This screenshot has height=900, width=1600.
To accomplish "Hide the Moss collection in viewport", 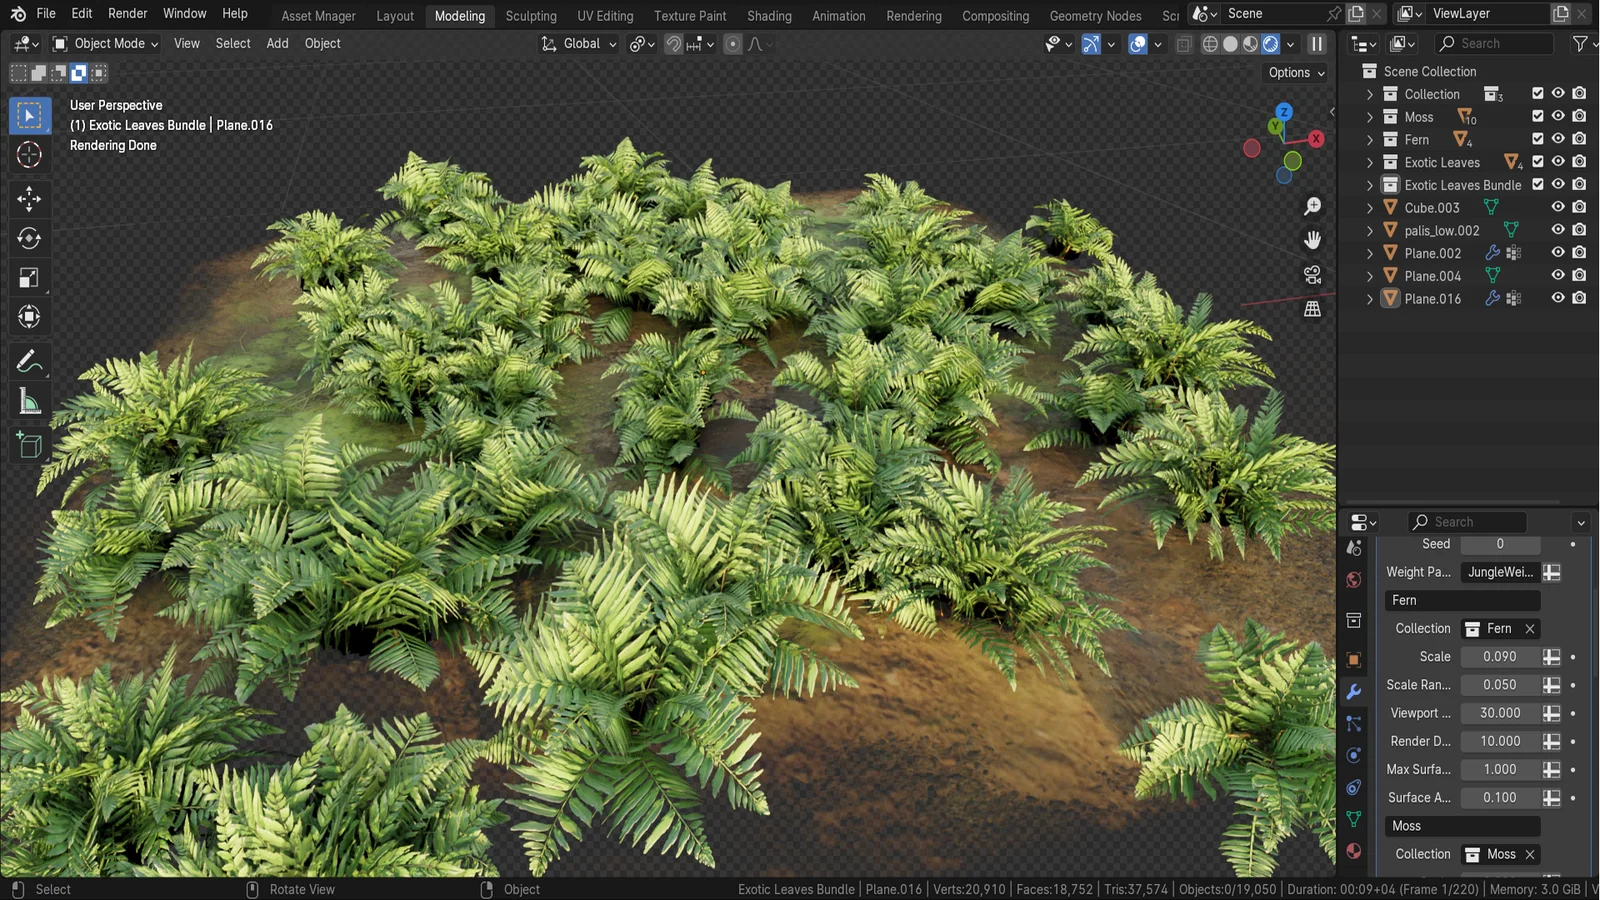I will [x=1557, y=116].
